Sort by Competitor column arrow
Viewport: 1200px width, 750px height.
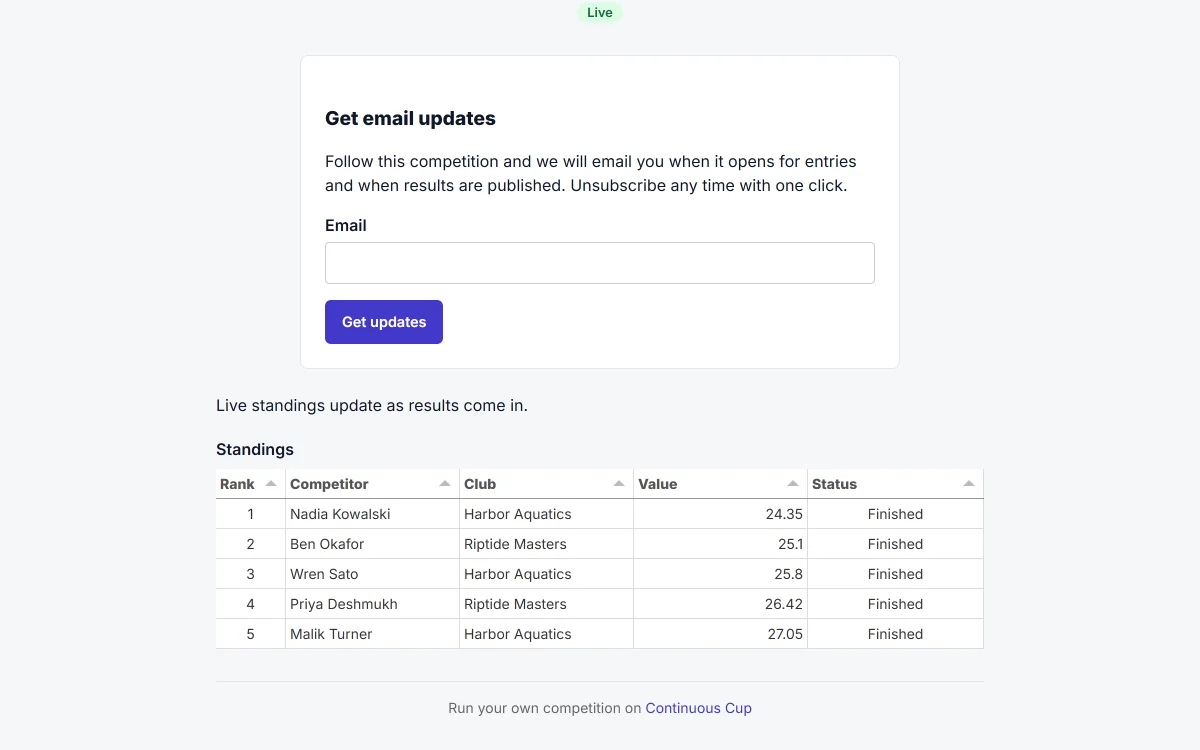[445, 483]
